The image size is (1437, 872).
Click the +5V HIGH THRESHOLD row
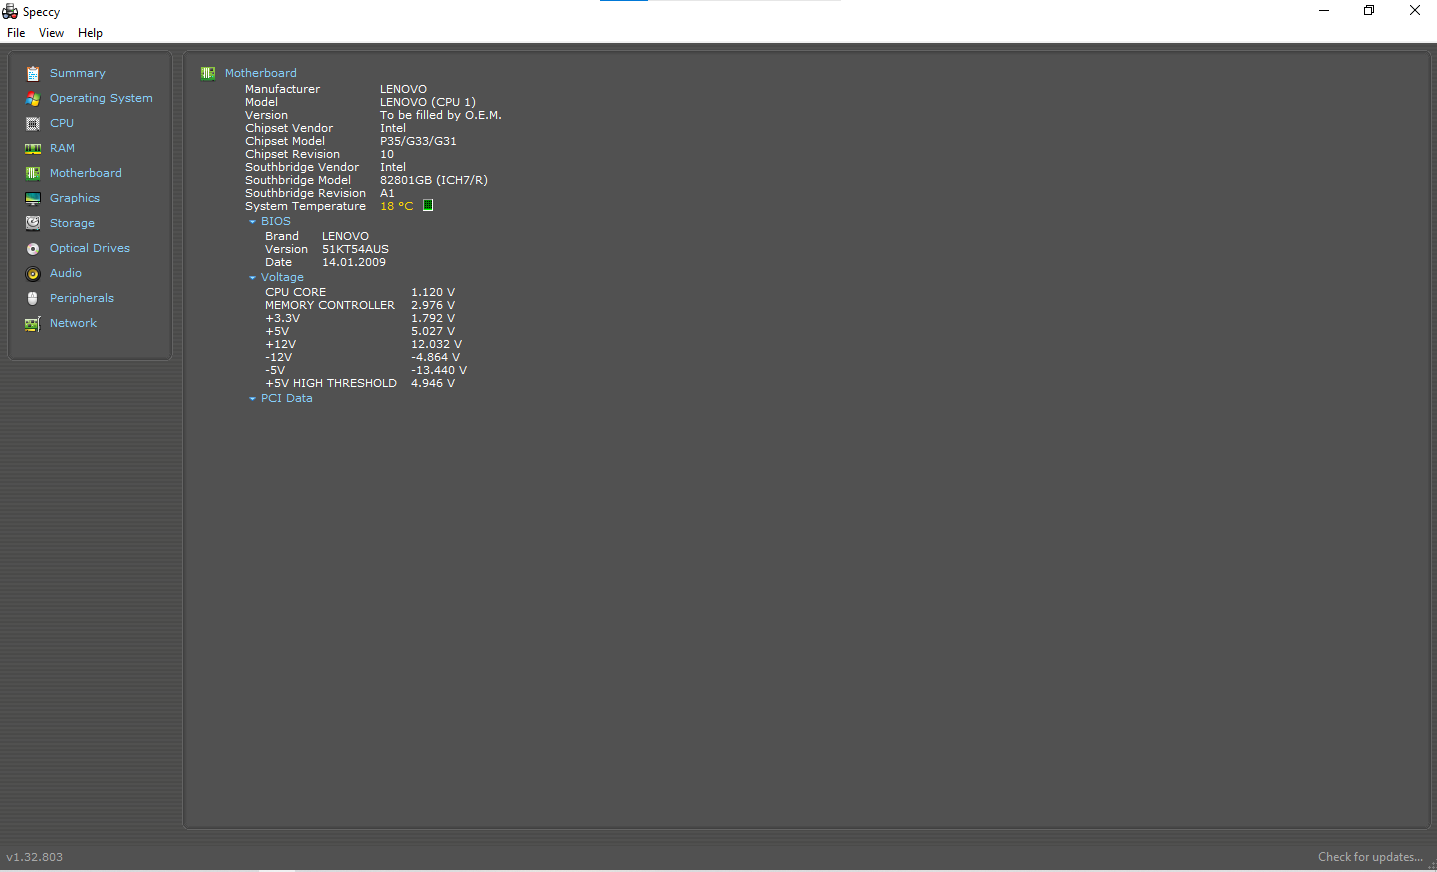[360, 383]
